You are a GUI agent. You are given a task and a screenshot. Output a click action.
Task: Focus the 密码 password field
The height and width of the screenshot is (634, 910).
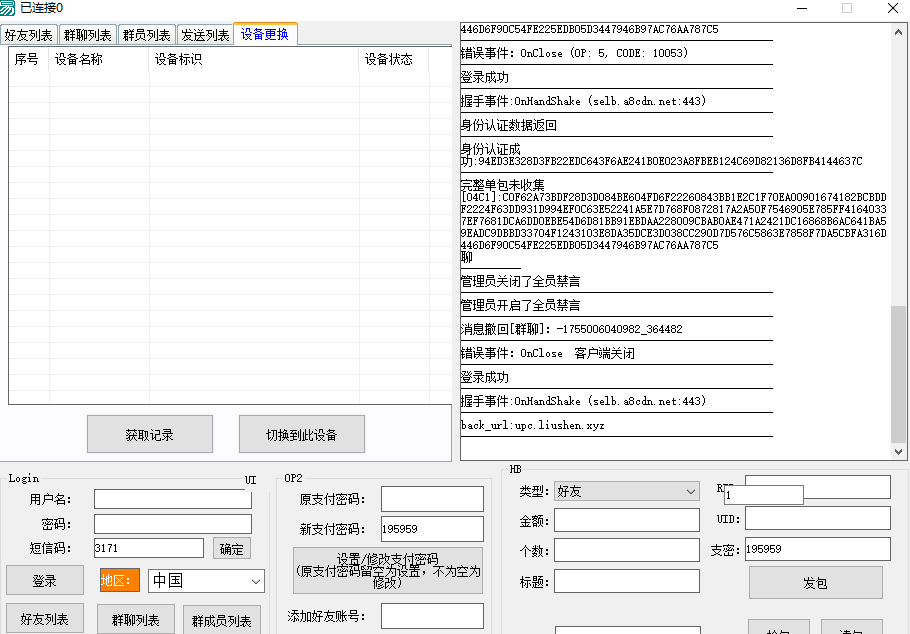point(172,524)
